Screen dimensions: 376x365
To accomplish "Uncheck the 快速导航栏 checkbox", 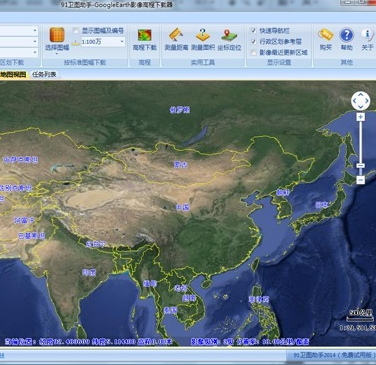I will point(254,31).
